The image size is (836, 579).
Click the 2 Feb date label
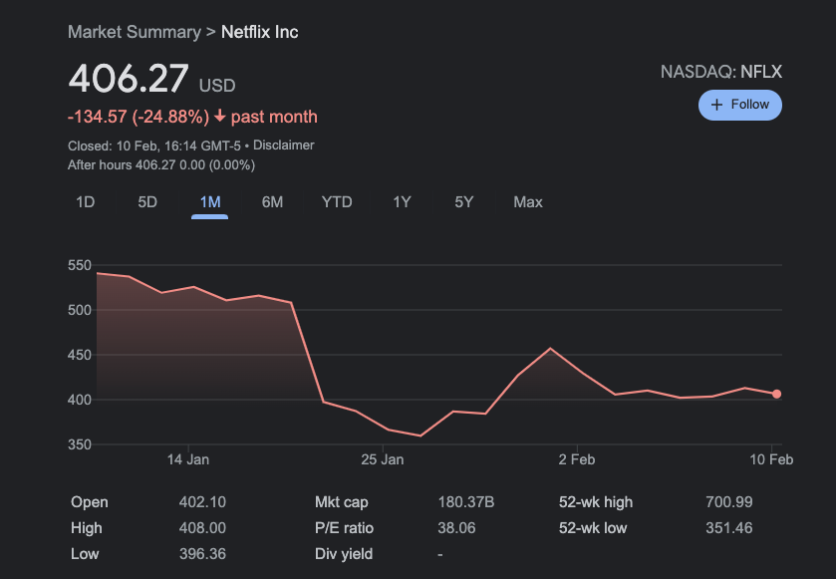577,460
